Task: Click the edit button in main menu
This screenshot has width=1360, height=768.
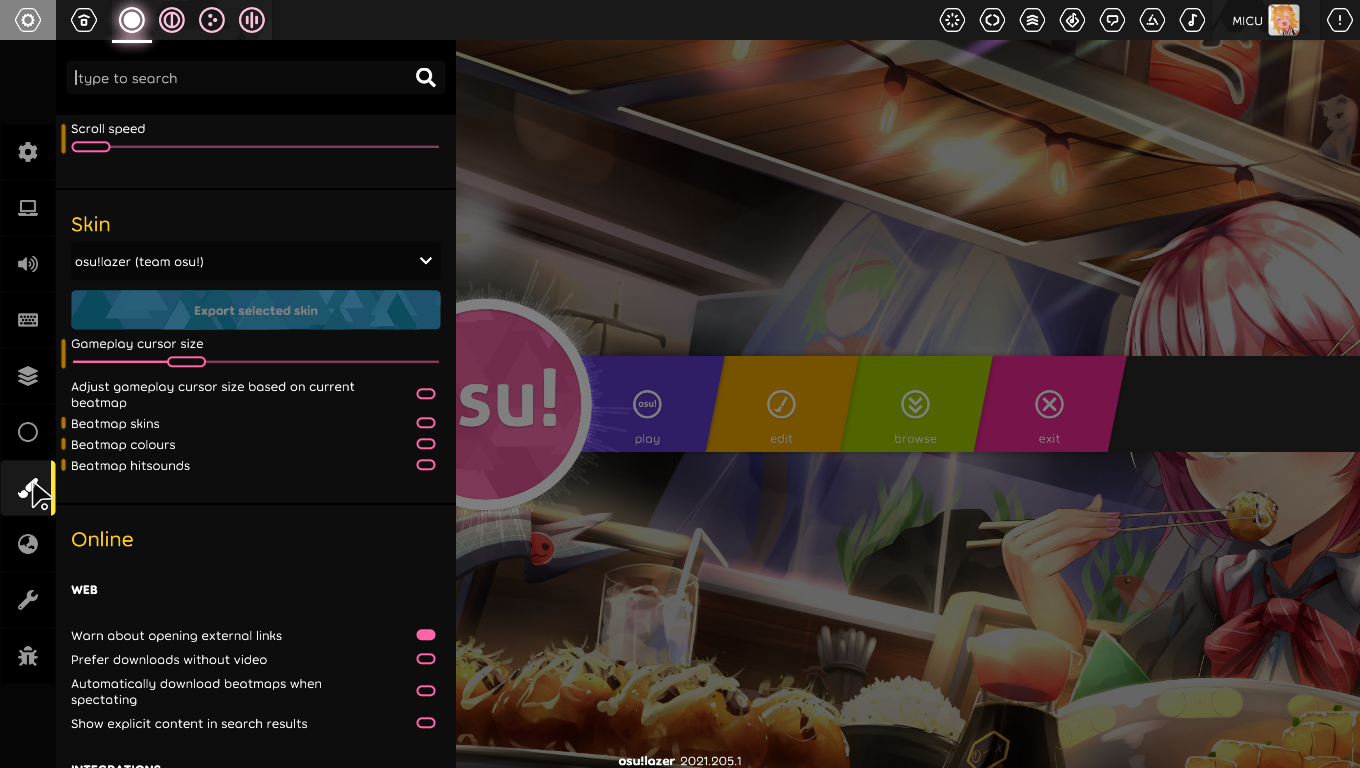Action: tap(782, 404)
